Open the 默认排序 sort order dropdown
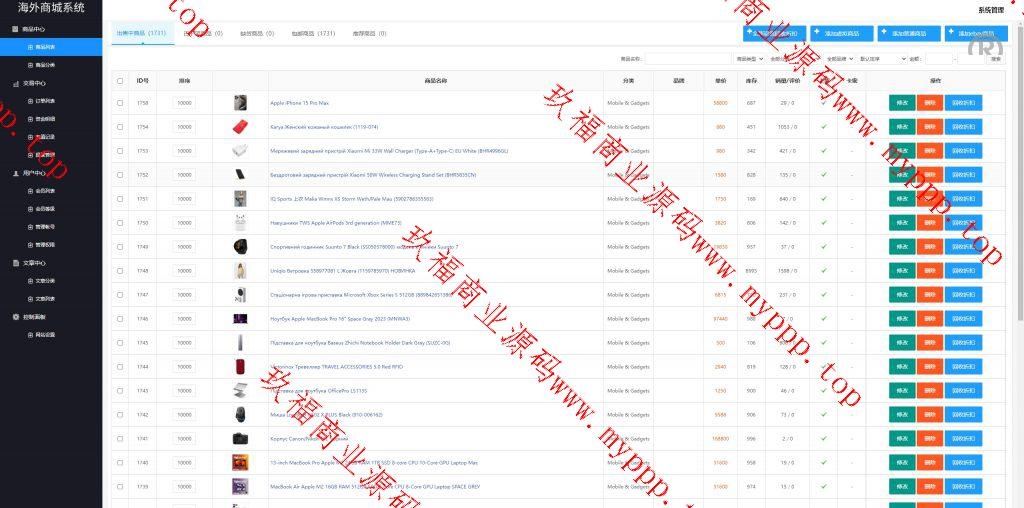Viewport: 1024px width, 508px height. pos(882,59)
